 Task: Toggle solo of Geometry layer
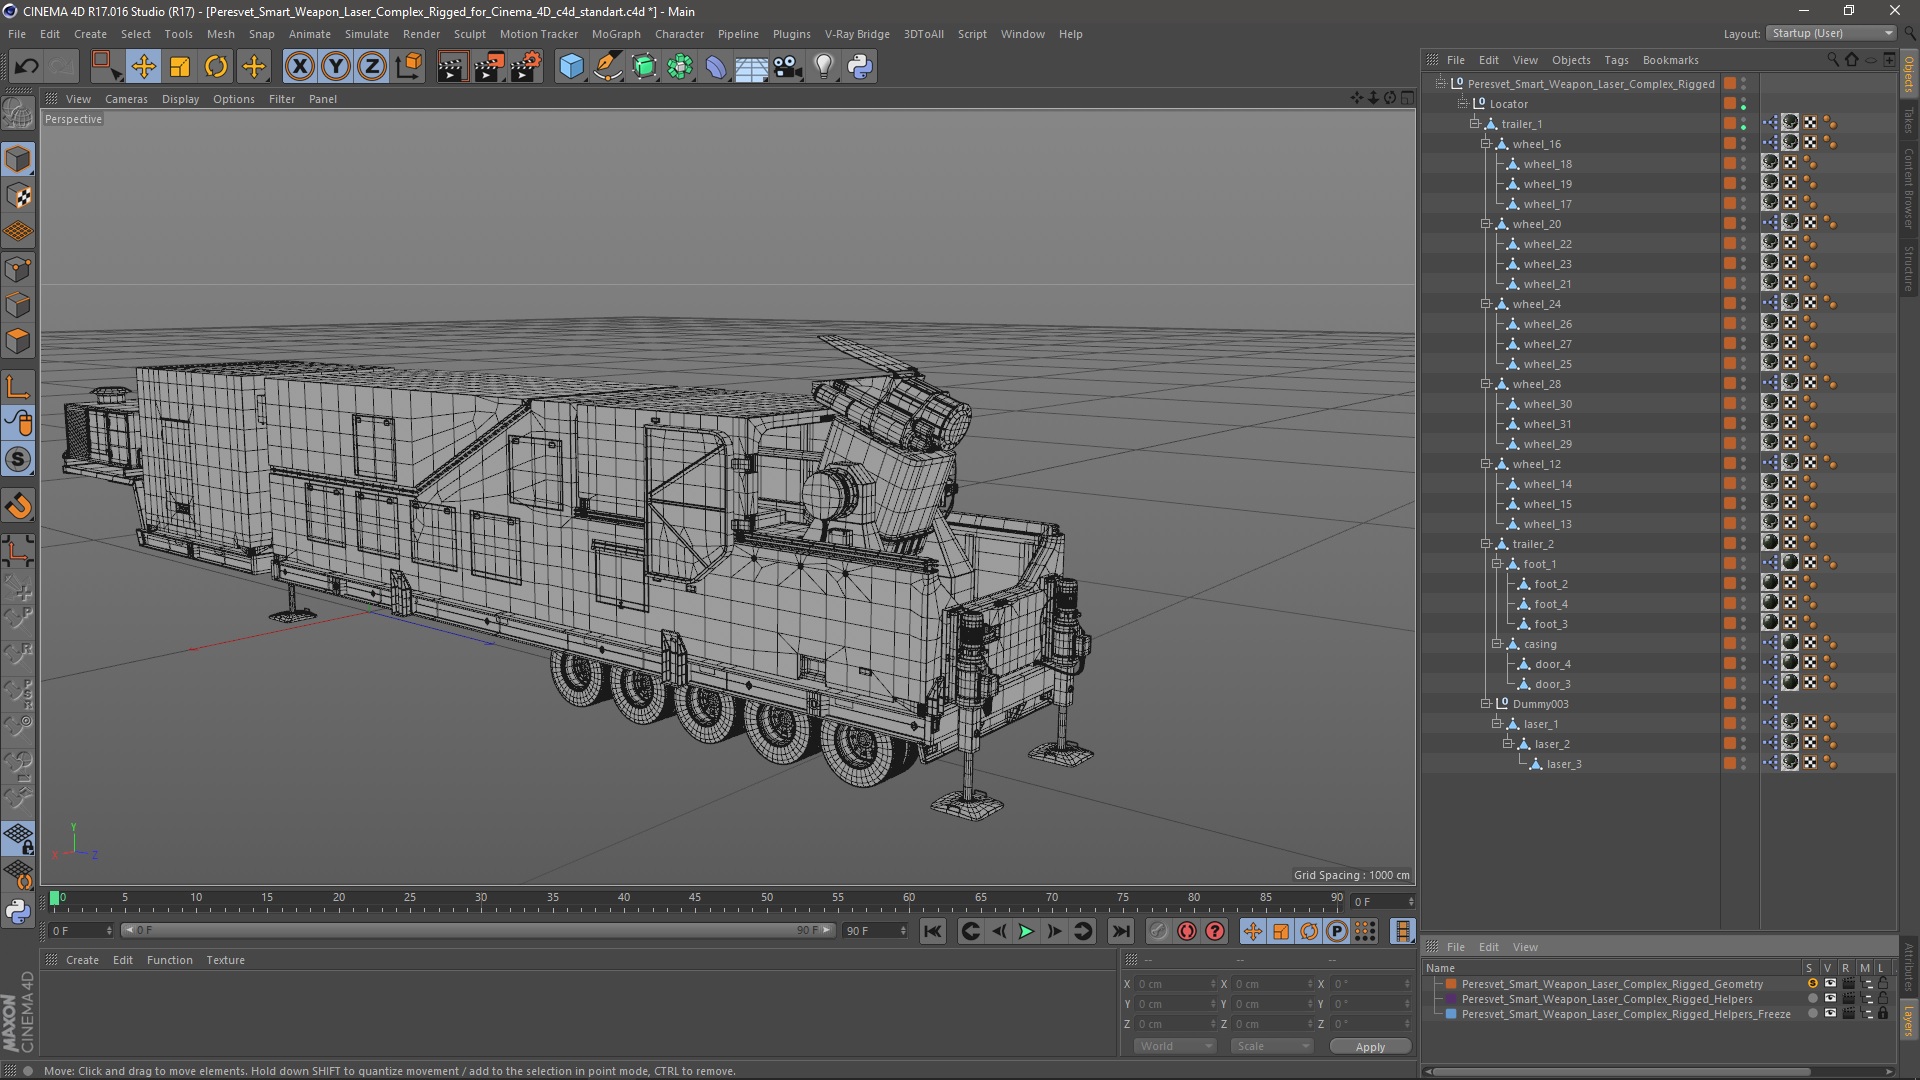click(x=1812, y=984)
